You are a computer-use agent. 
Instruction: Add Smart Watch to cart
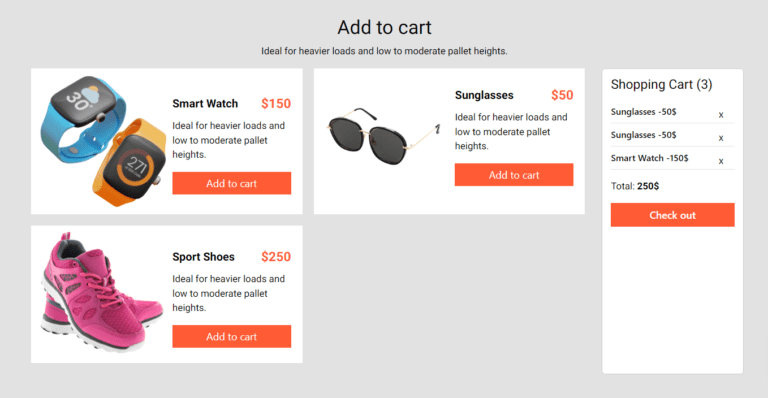[232, 183]
